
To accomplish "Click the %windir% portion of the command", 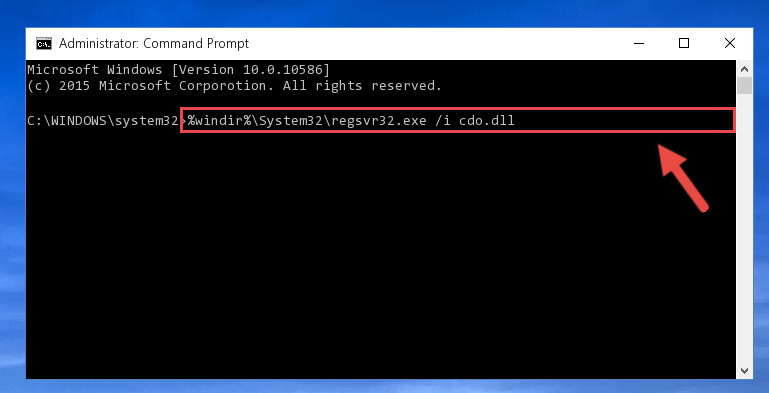I will coord(218,121).
